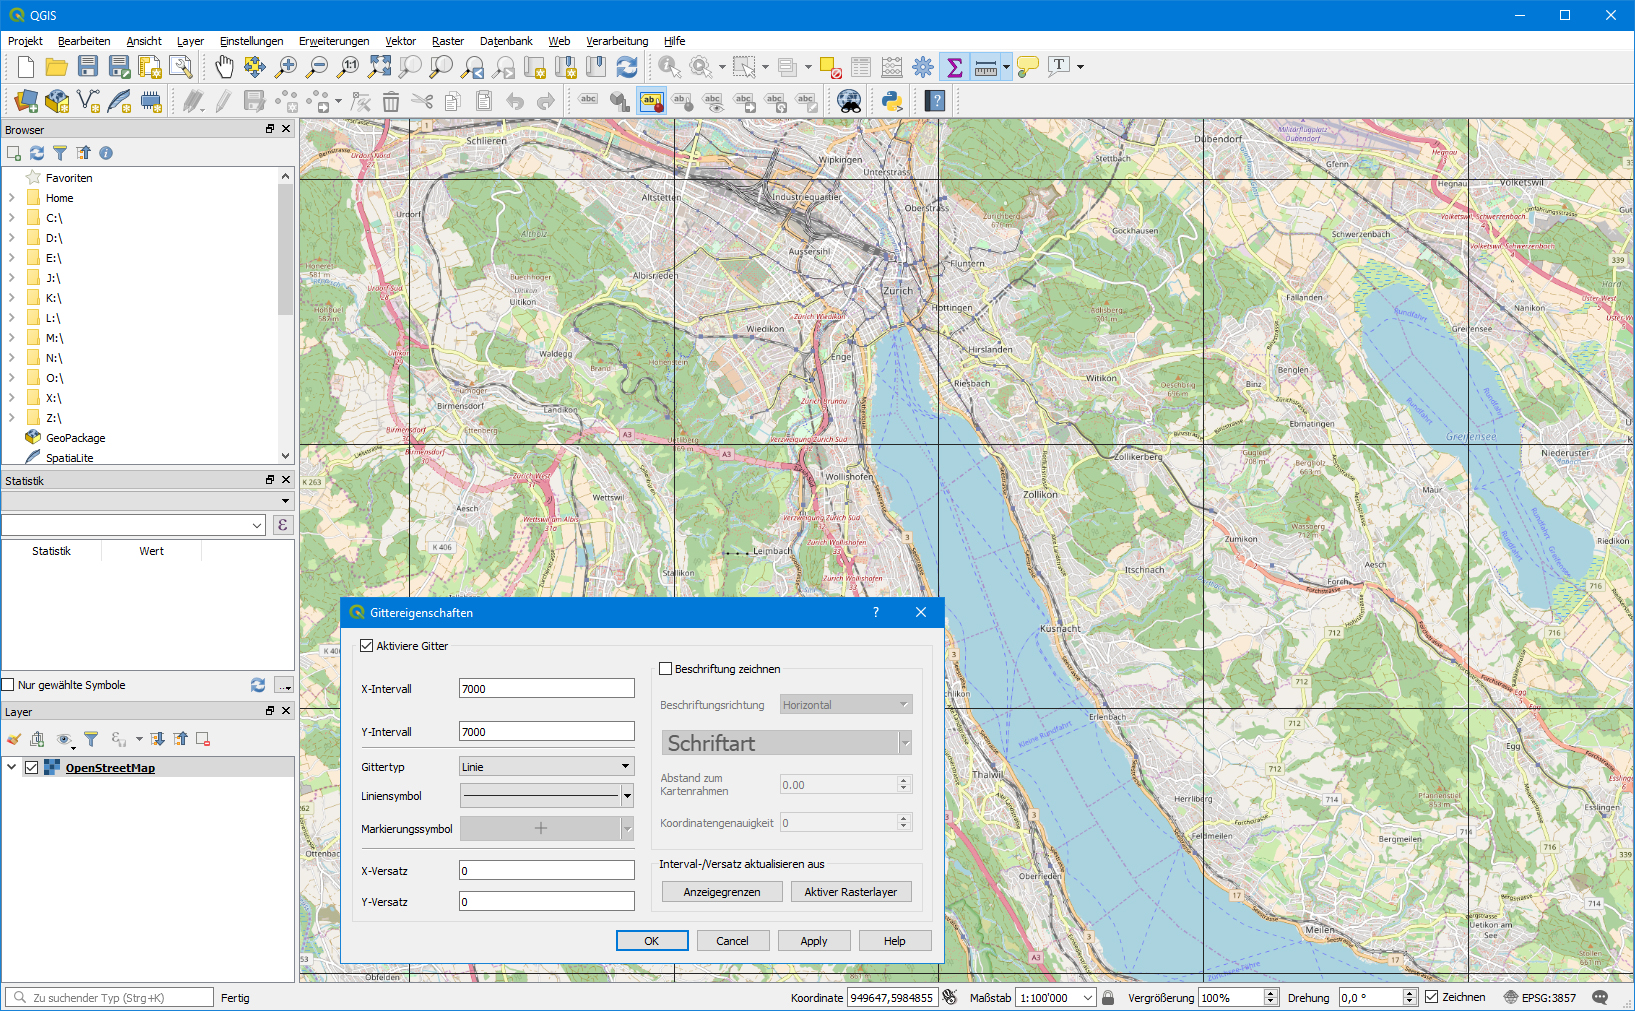Click the Delete Selected trash icon
The width and height of the screenshot is (1635, 1011).
391,100
